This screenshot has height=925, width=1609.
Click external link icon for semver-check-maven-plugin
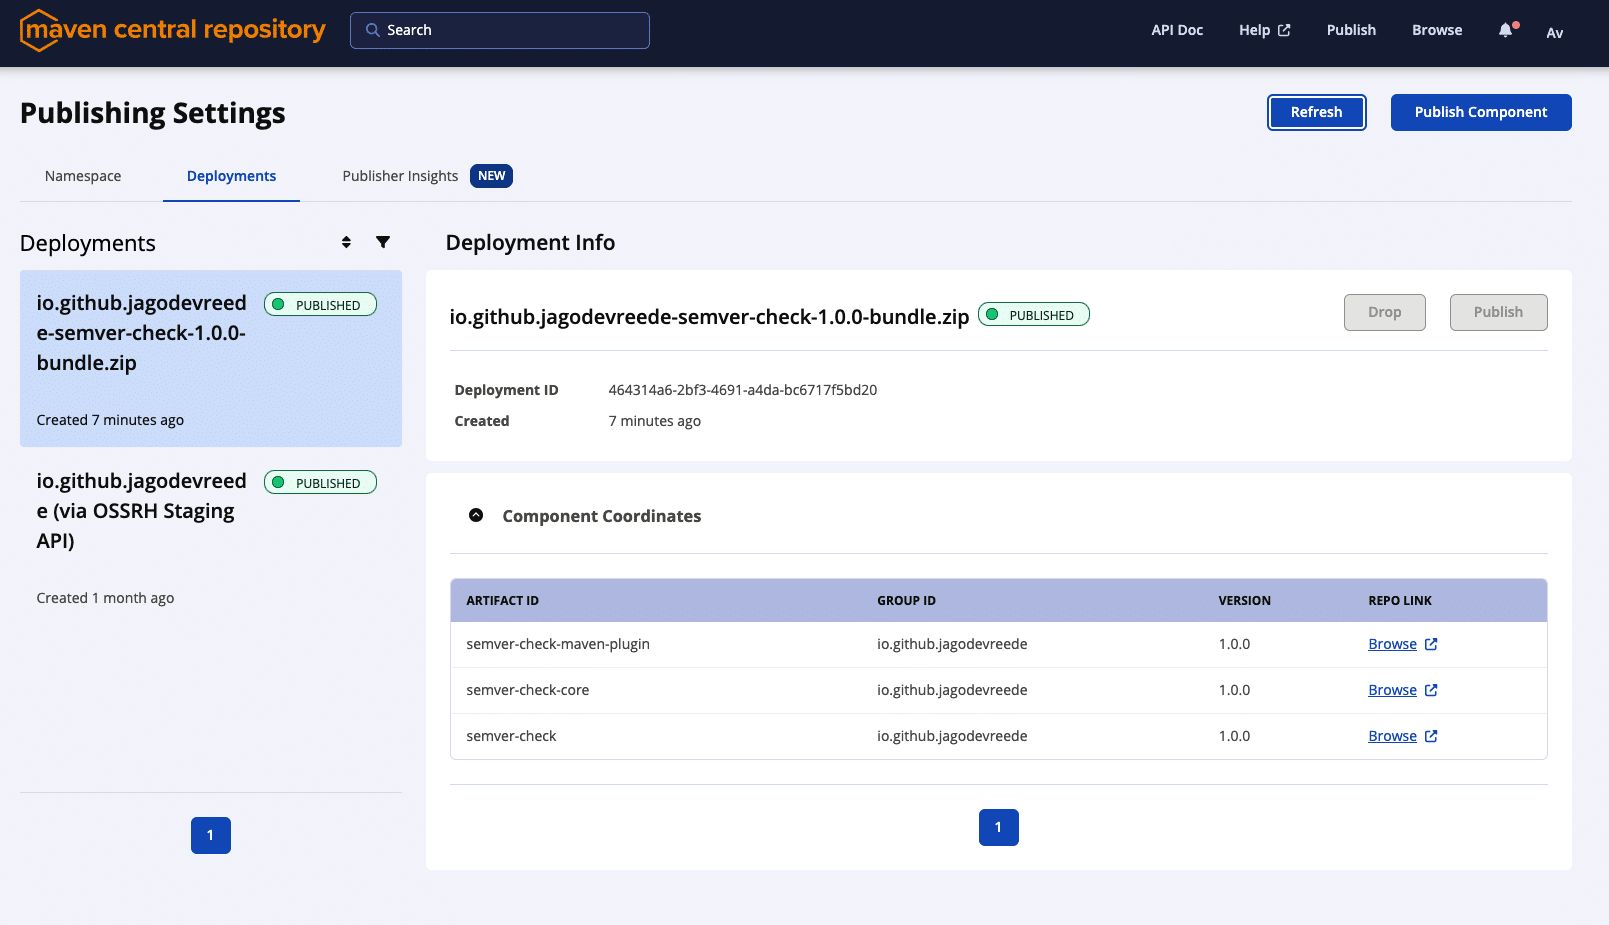pos(1431,644)
